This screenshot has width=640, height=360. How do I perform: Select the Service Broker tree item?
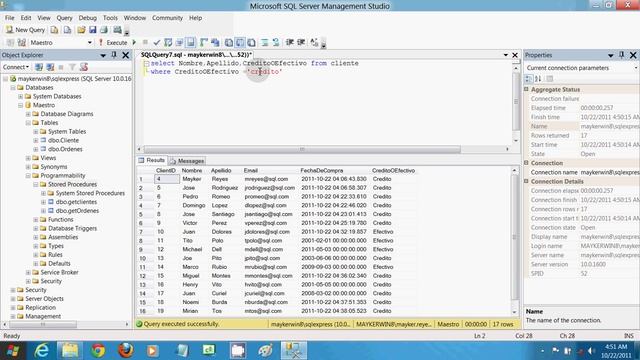click(x=59, y=272)
